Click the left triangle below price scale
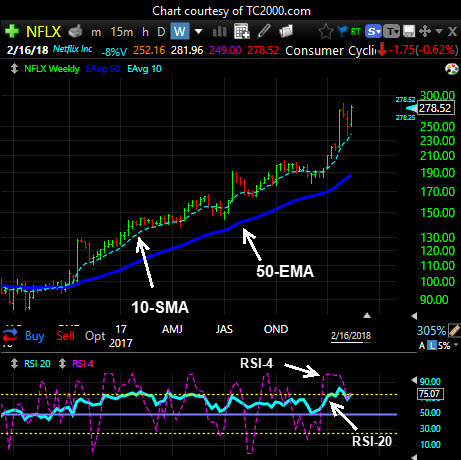This screenshot has height=460, width=461. pyautogui.click(x=414, y=315)
